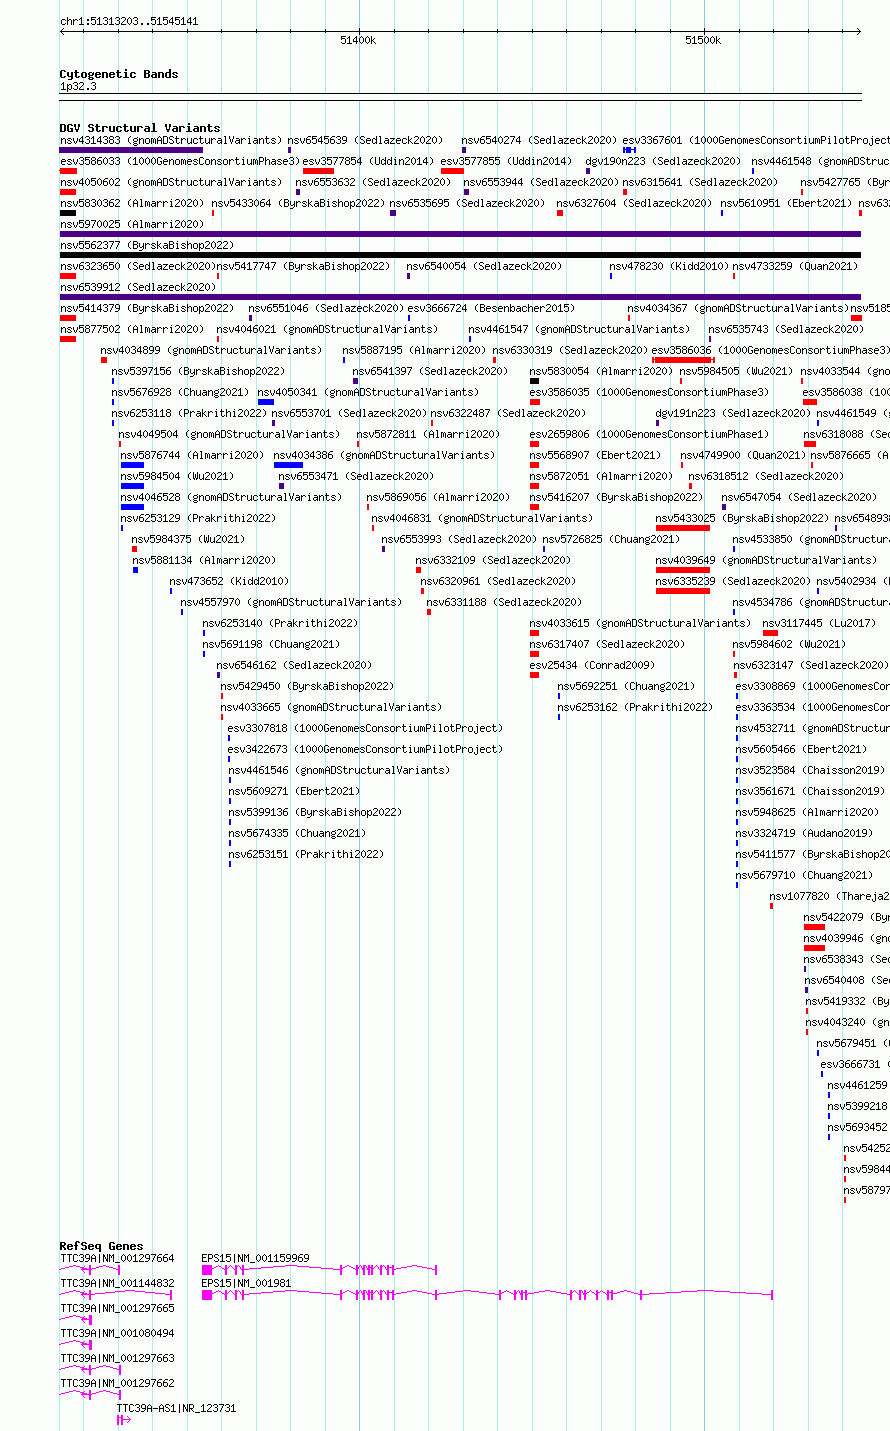Open variant nsv5726825 (Chuang2021)
The image size is (890, 1431).
[611, 539]
